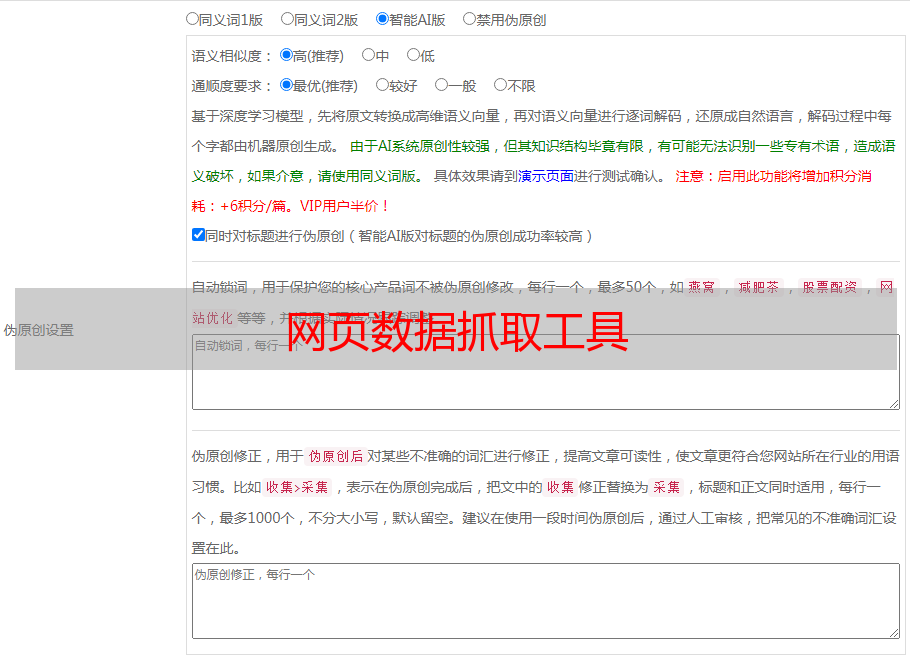Click the 收集>采集 example tag

pos(297,488)
